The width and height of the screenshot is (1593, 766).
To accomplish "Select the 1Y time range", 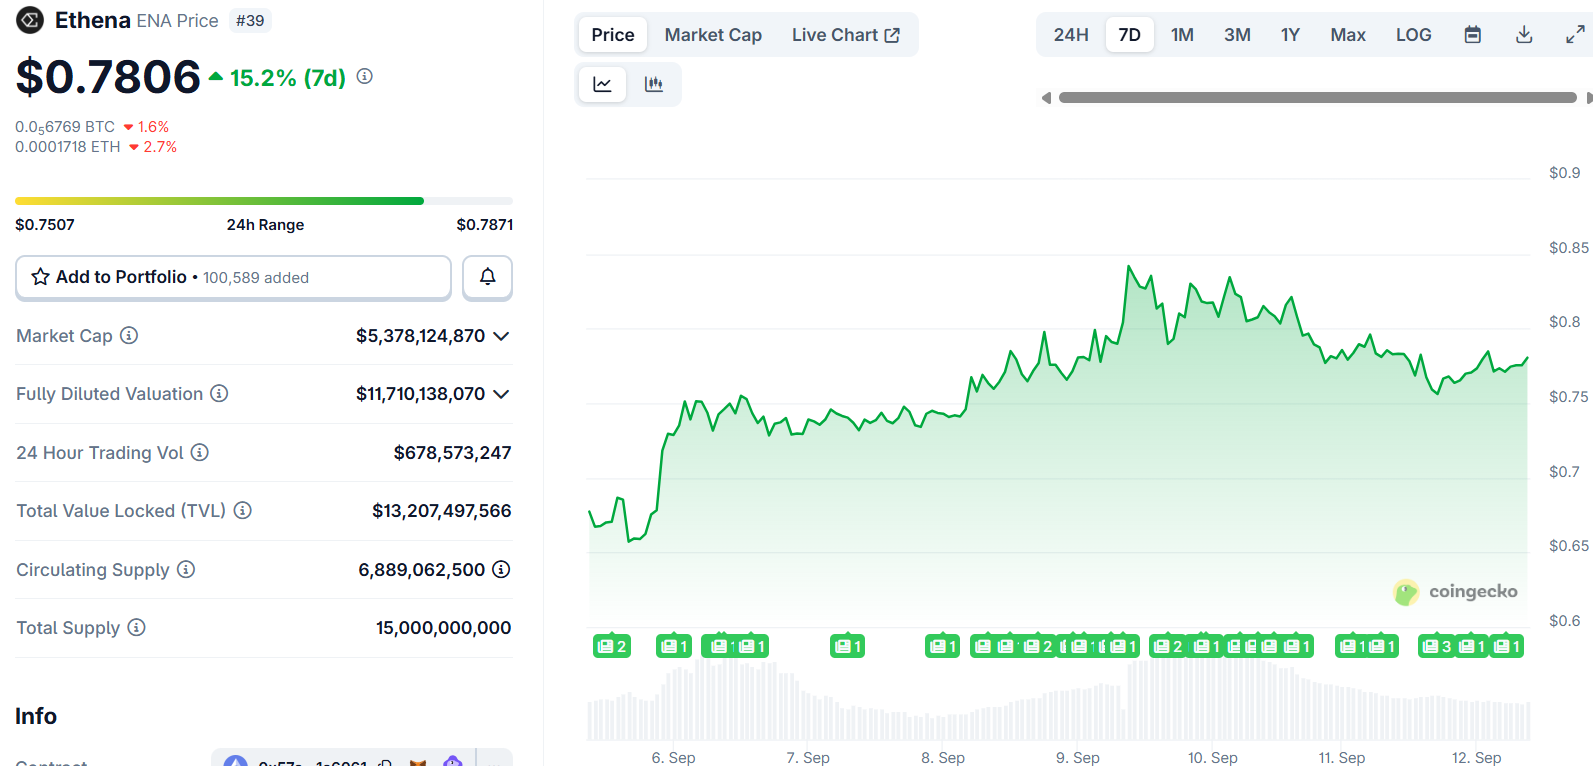I will (x=1290, y=35).
